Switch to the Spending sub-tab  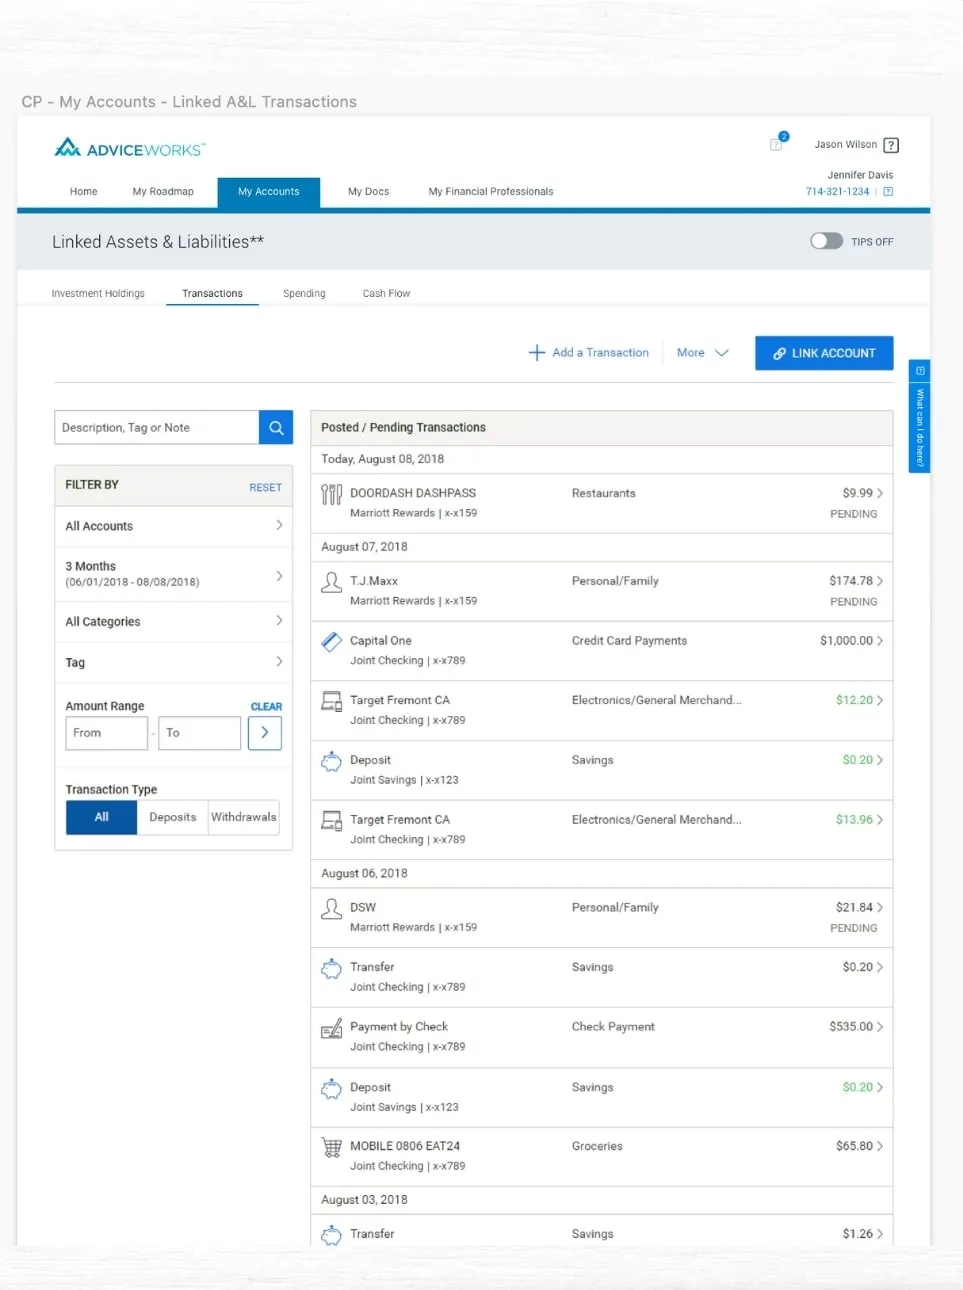304,293
